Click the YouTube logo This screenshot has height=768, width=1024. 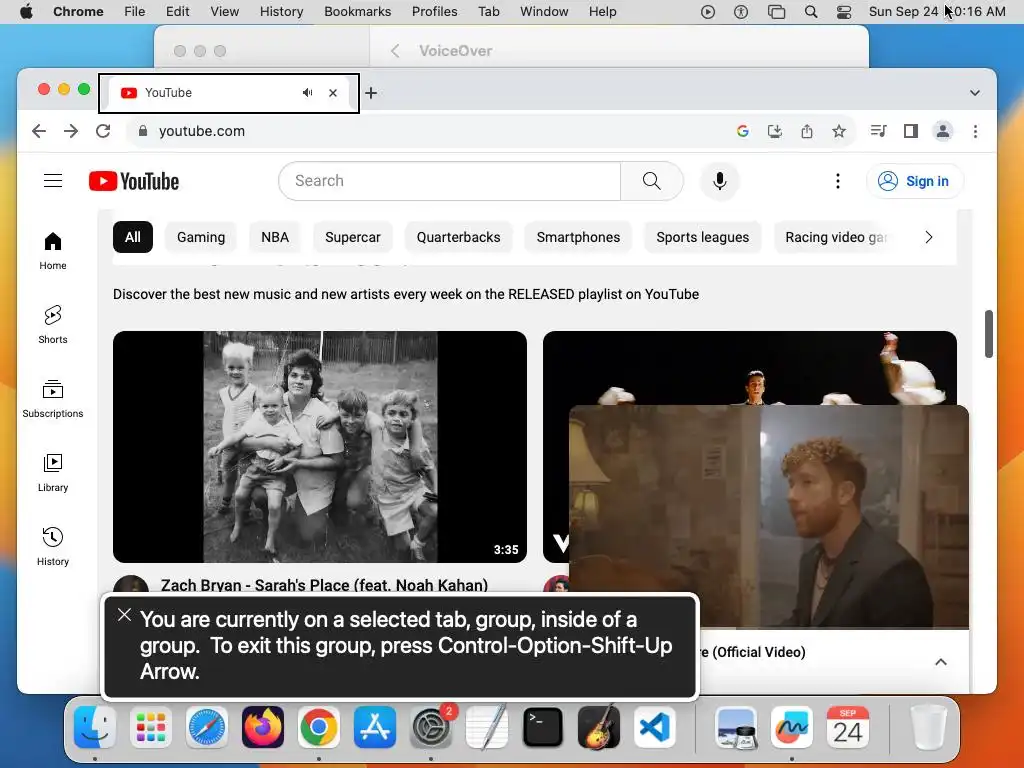click(134, 181)
